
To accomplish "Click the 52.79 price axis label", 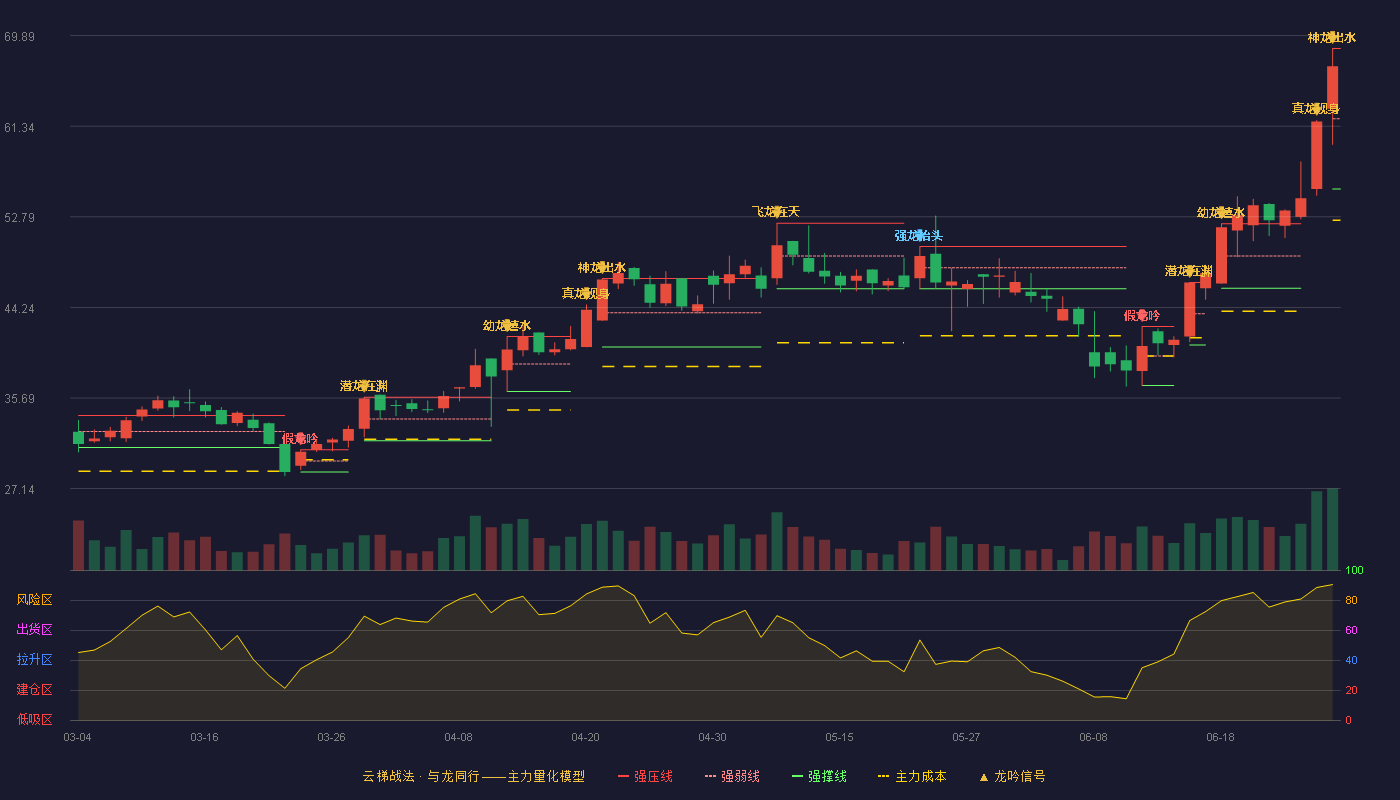I will pyautogui.click(x=19, y=218).
